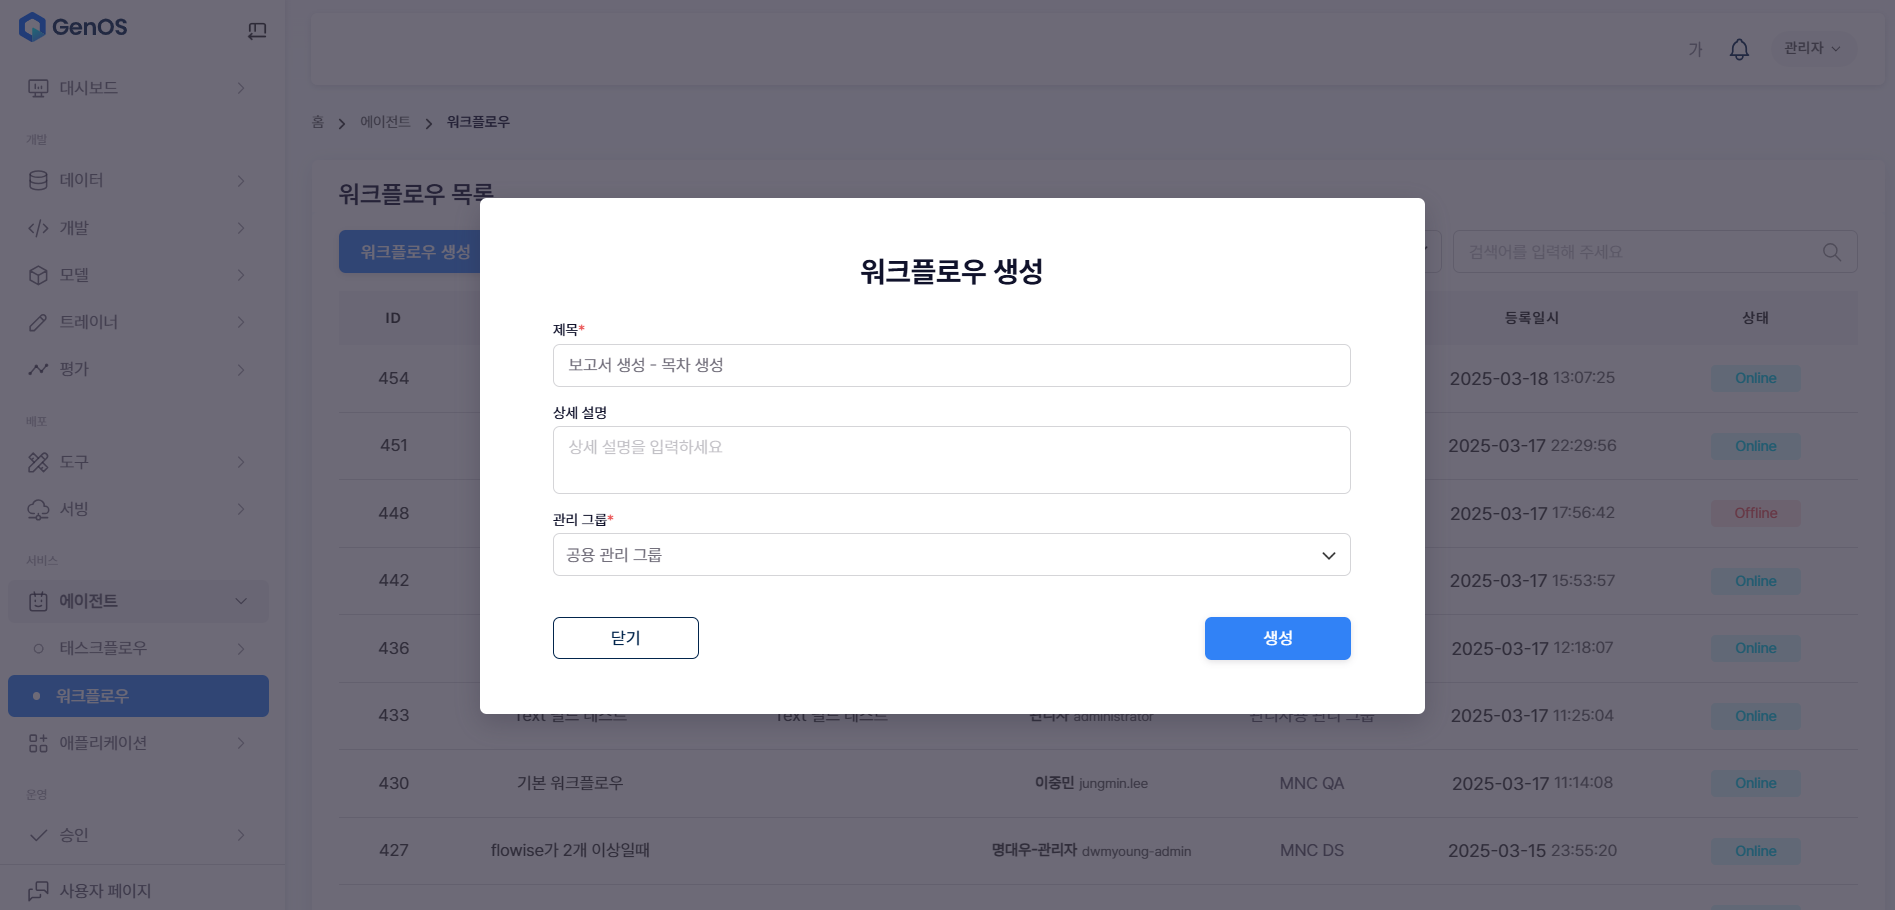
Task: Collapse the 에이전트 menu section
Action: 240,601
